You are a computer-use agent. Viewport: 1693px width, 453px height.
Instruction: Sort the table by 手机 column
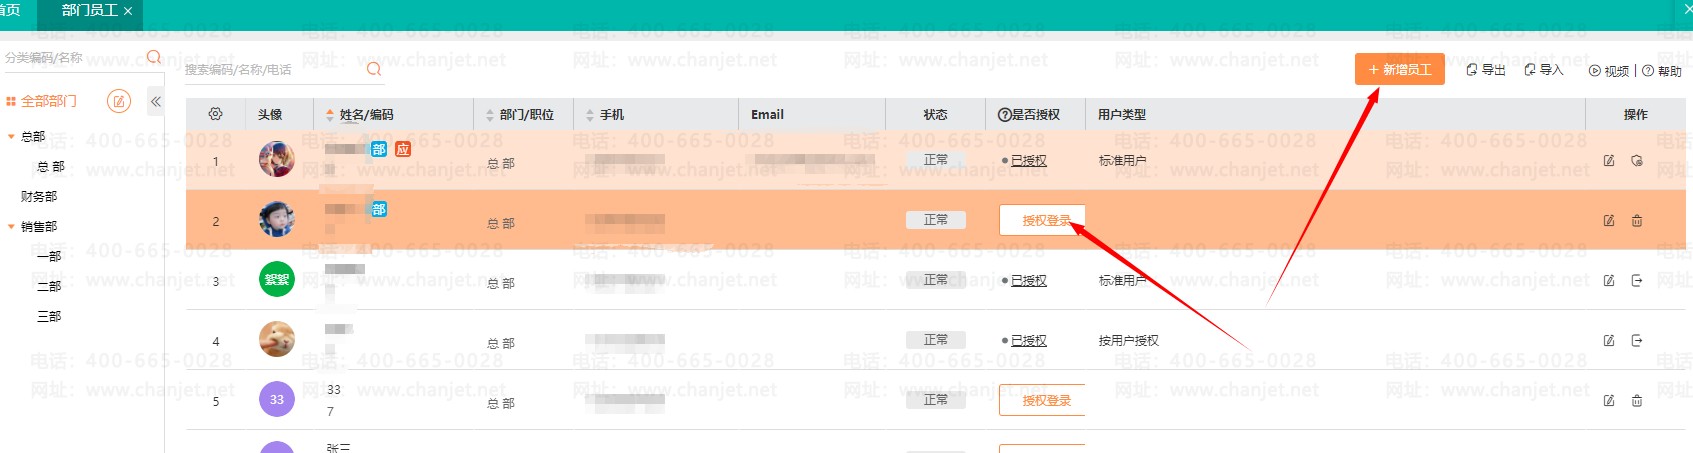point(590,115)
